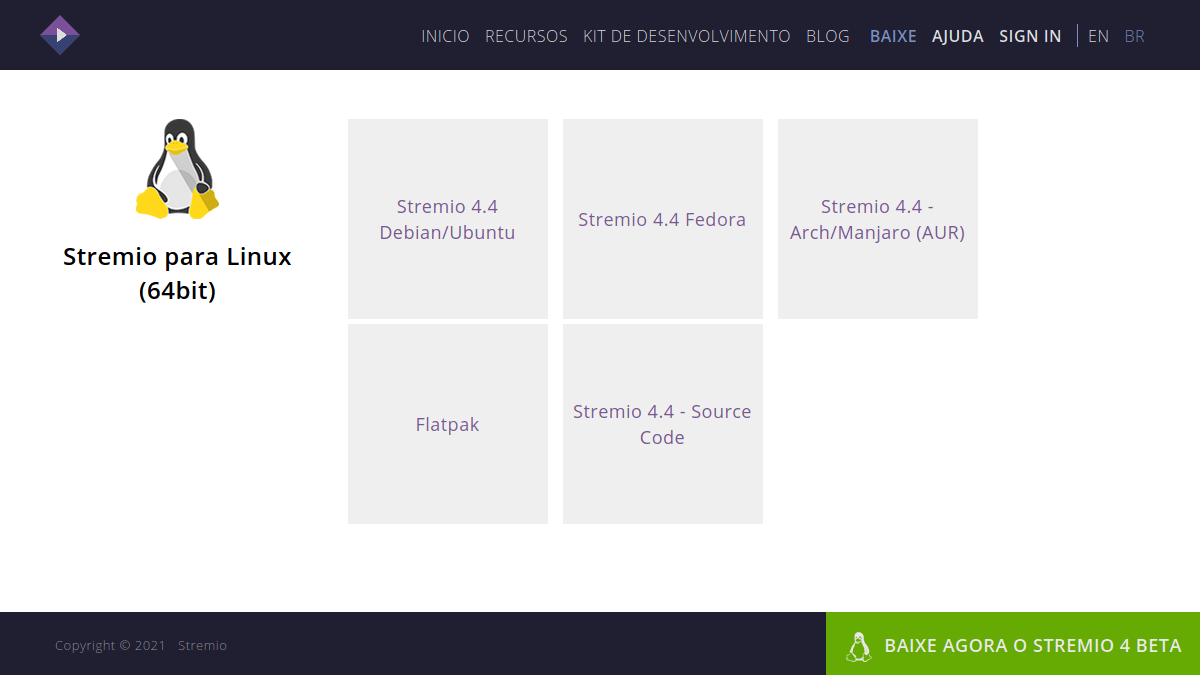
Task: Click the Linux penguin Tux image
Action: click(x=177, y=169)
